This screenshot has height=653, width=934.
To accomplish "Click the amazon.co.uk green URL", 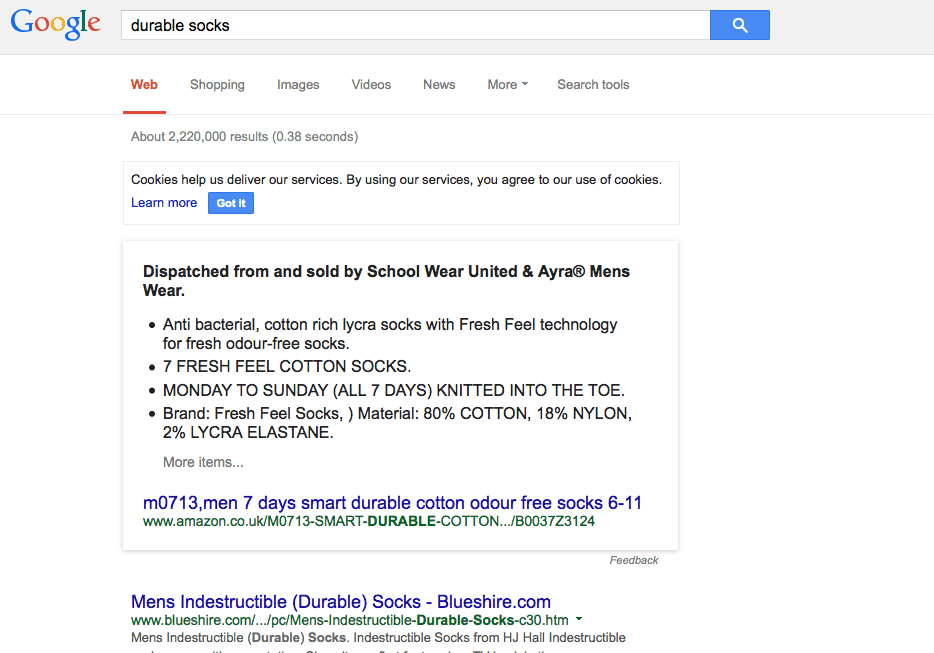I will [x=369, y=521].
